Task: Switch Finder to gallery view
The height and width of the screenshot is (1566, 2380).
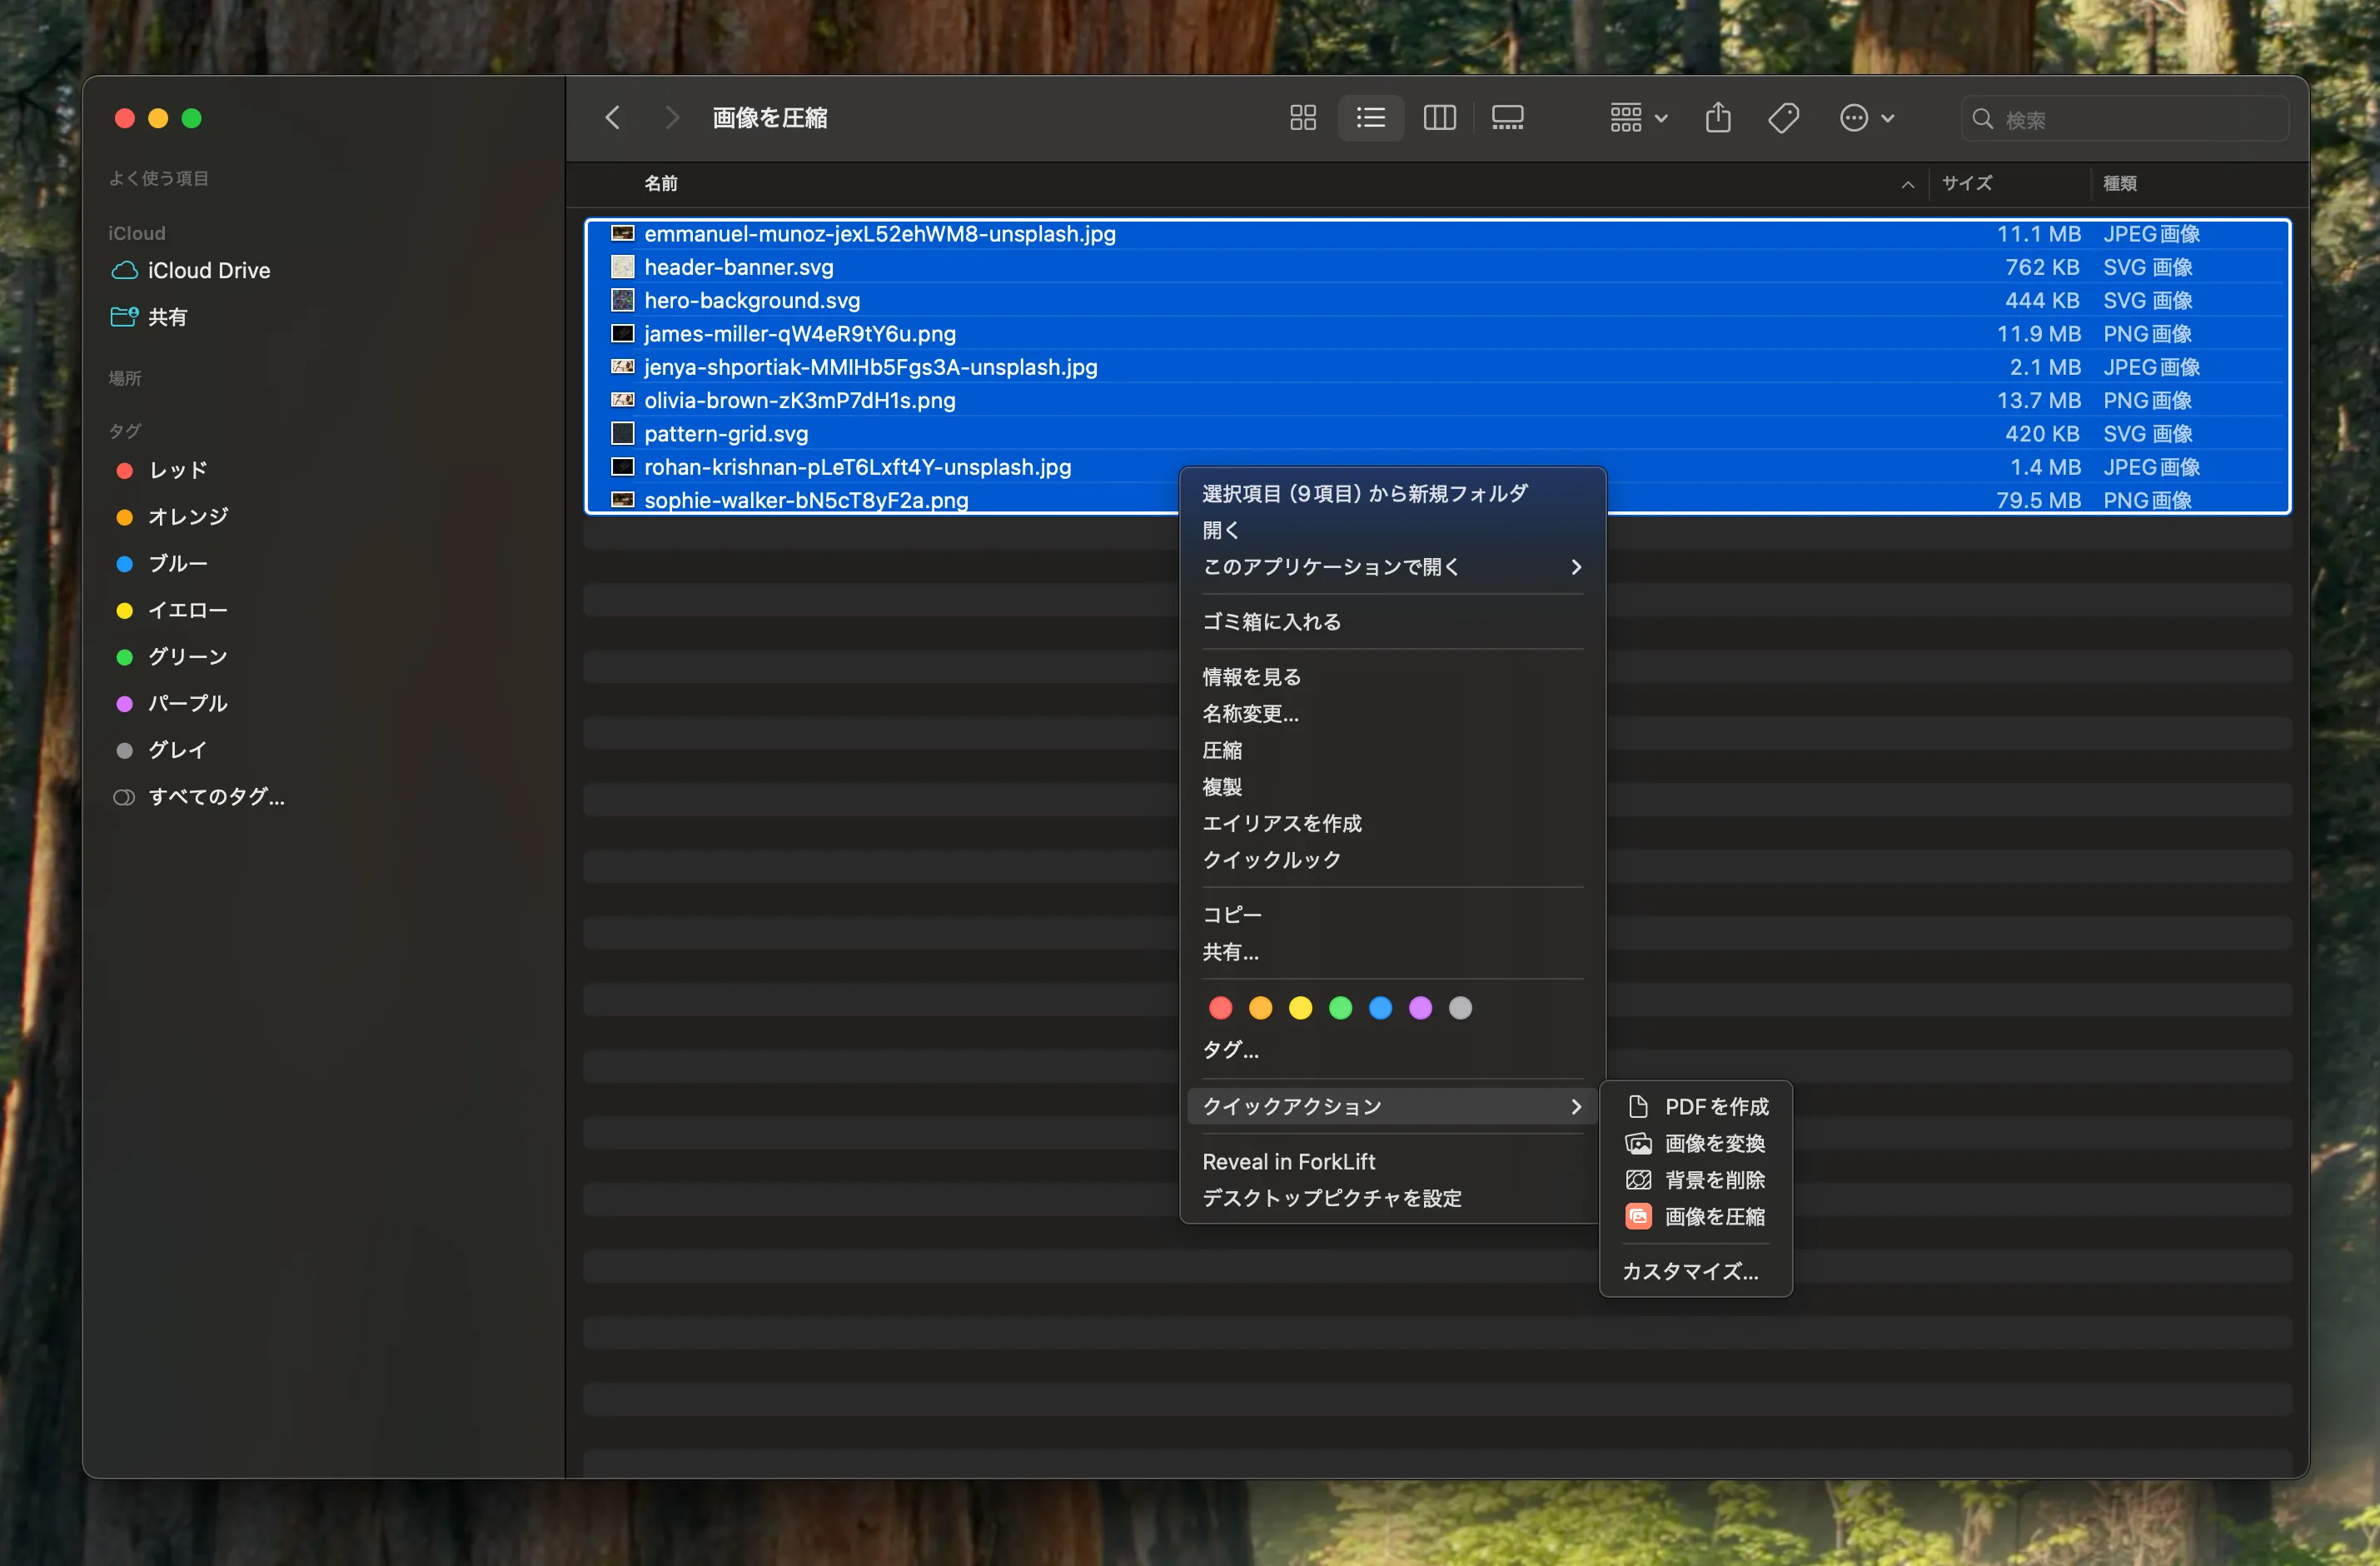Action: (x=1507, y=118)
